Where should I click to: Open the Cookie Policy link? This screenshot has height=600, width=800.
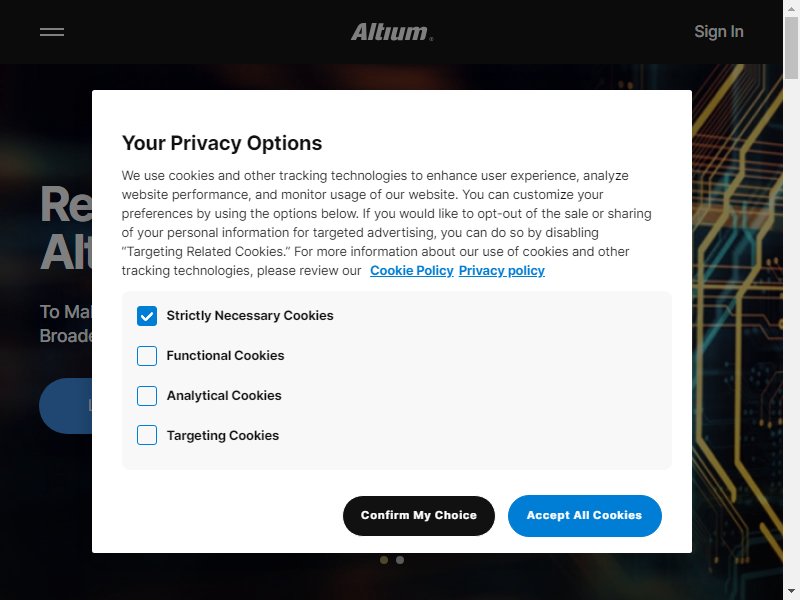click(412, 270)
